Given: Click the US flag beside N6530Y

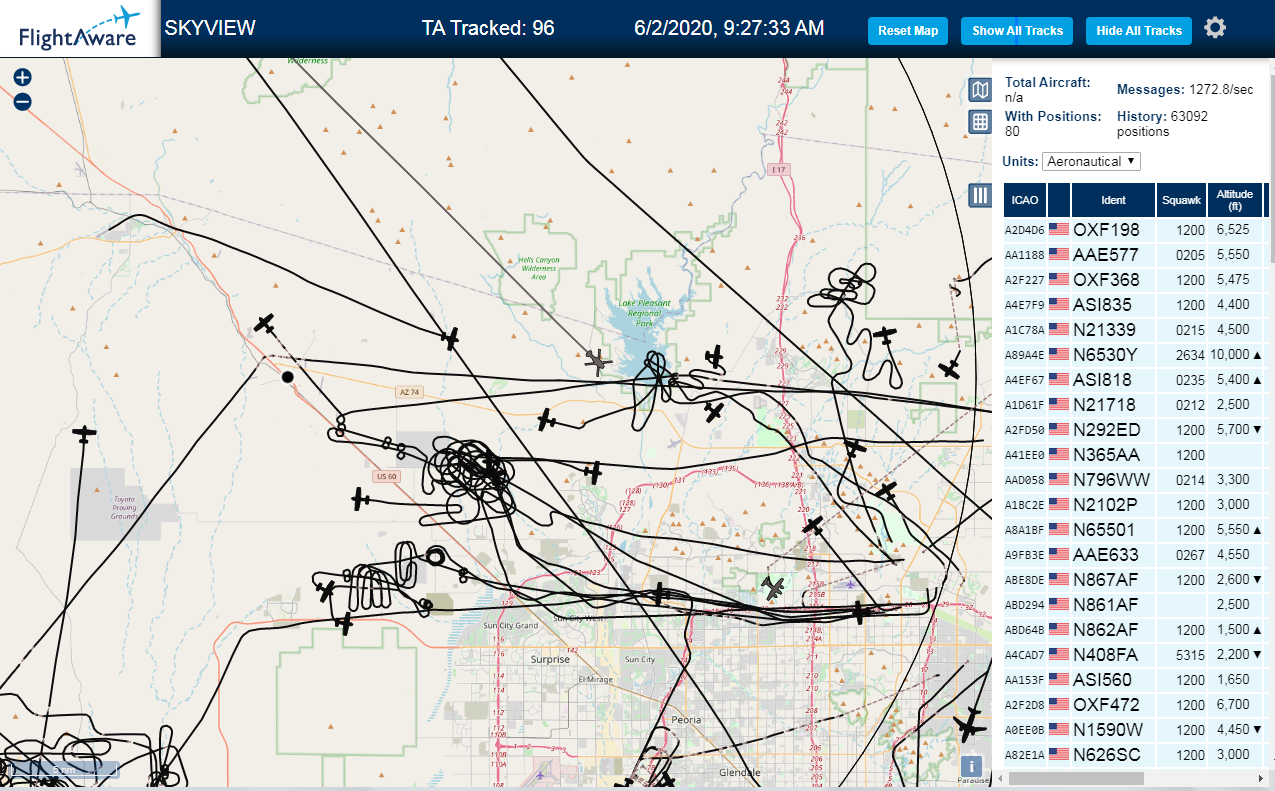Looking at the screenshot, I should pyautogui.click(x=1059, y=355).
